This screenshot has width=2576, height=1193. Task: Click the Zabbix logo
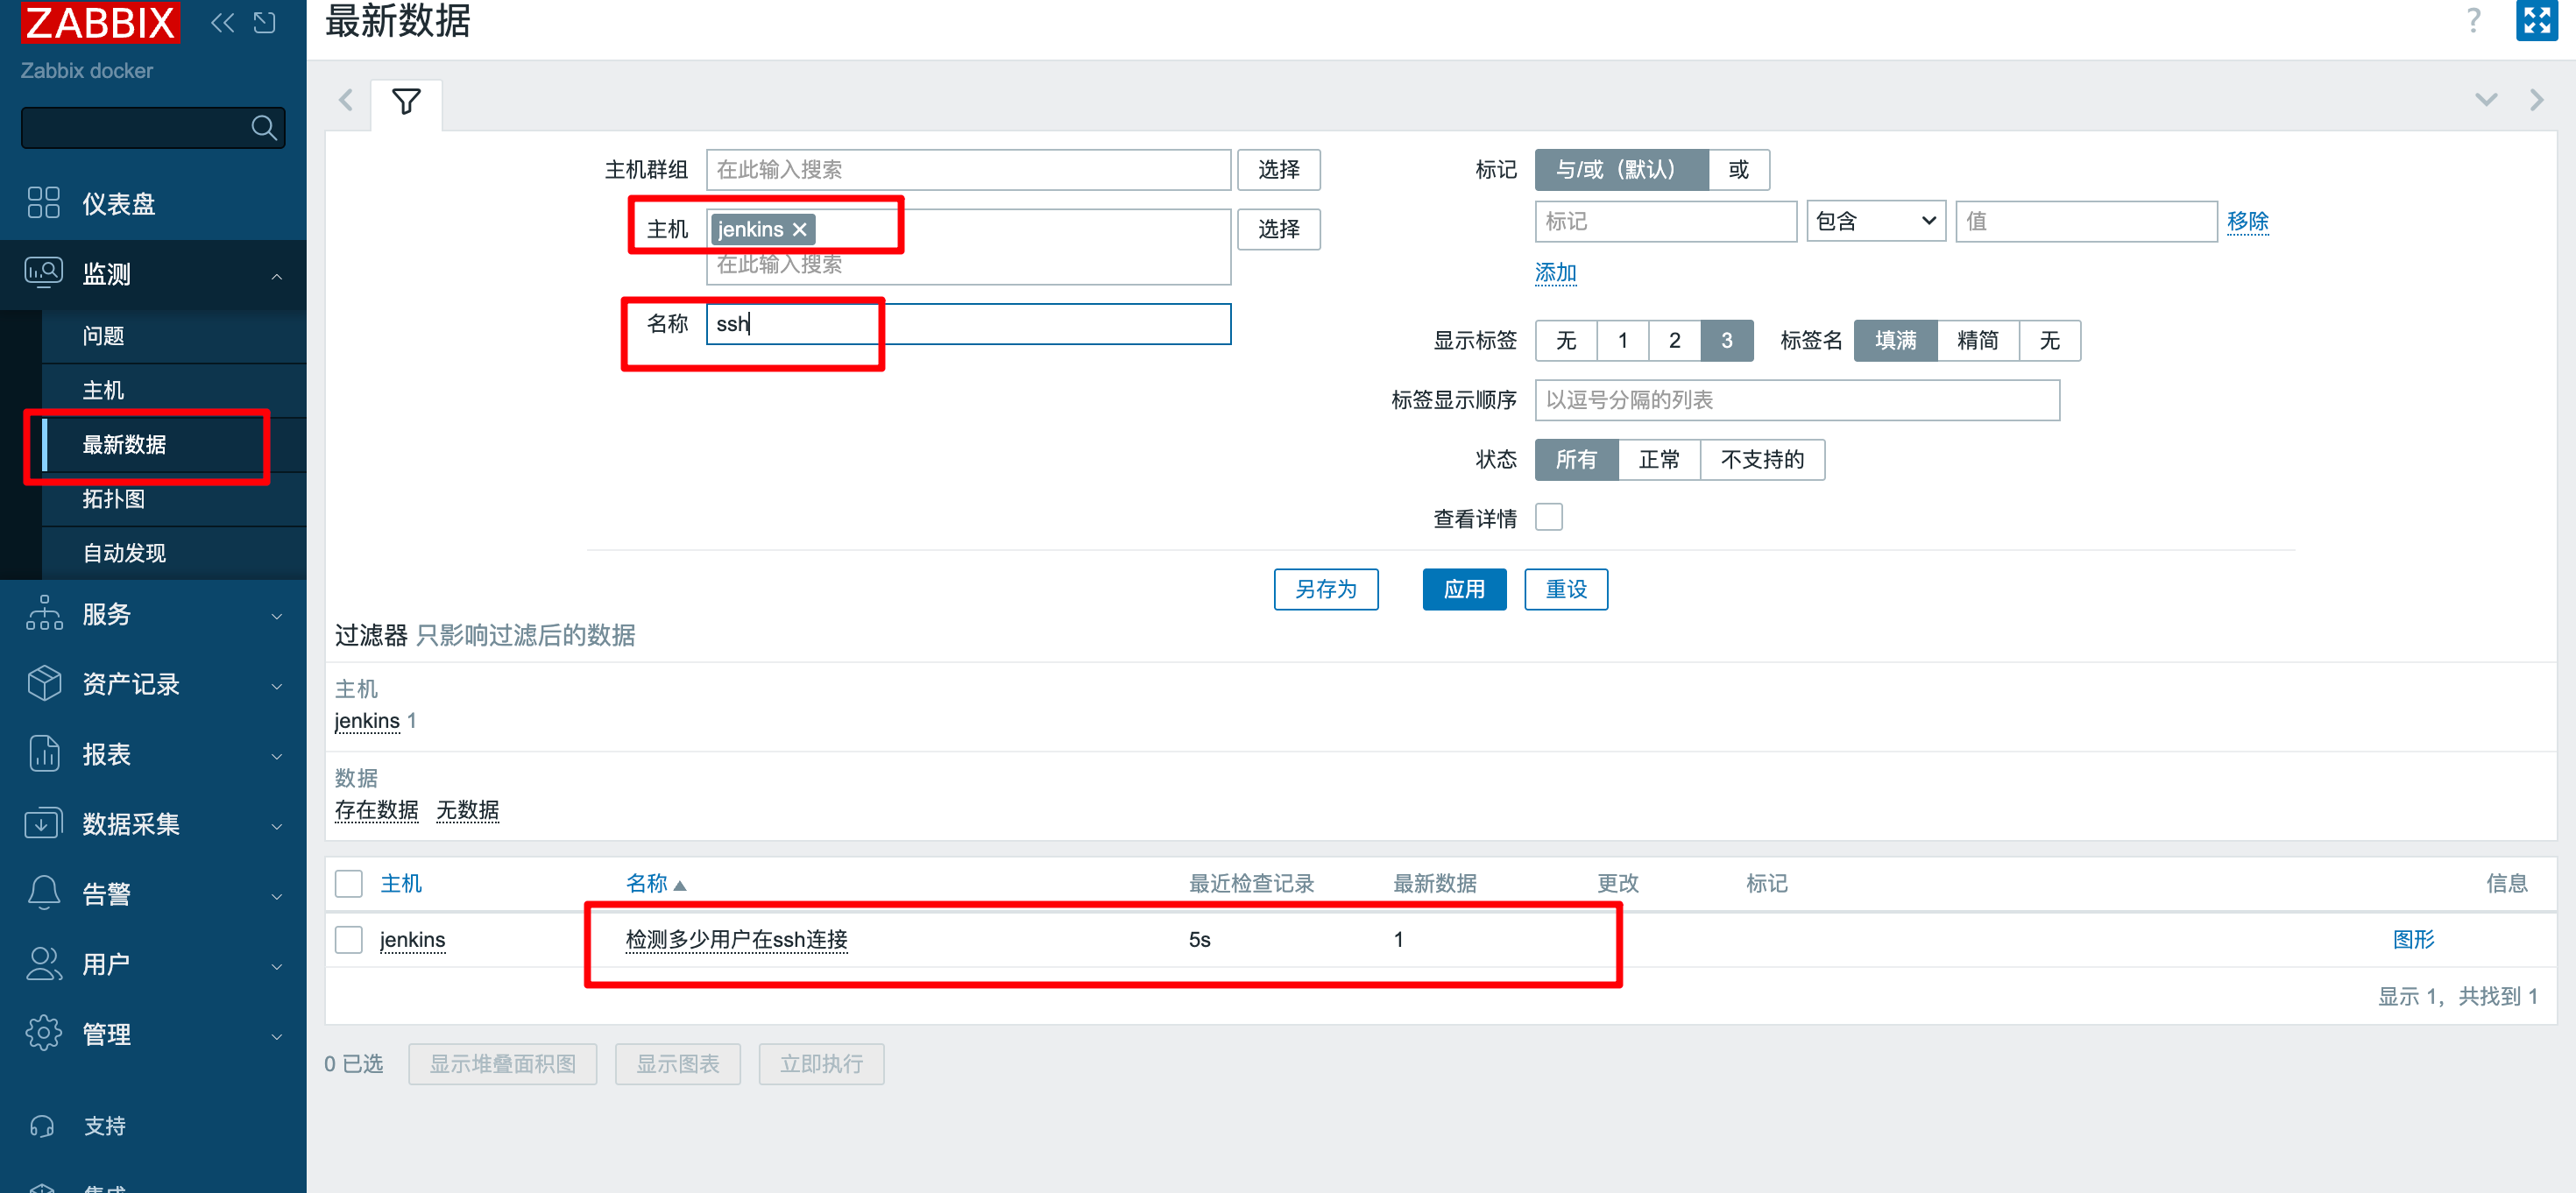point(100,22)
